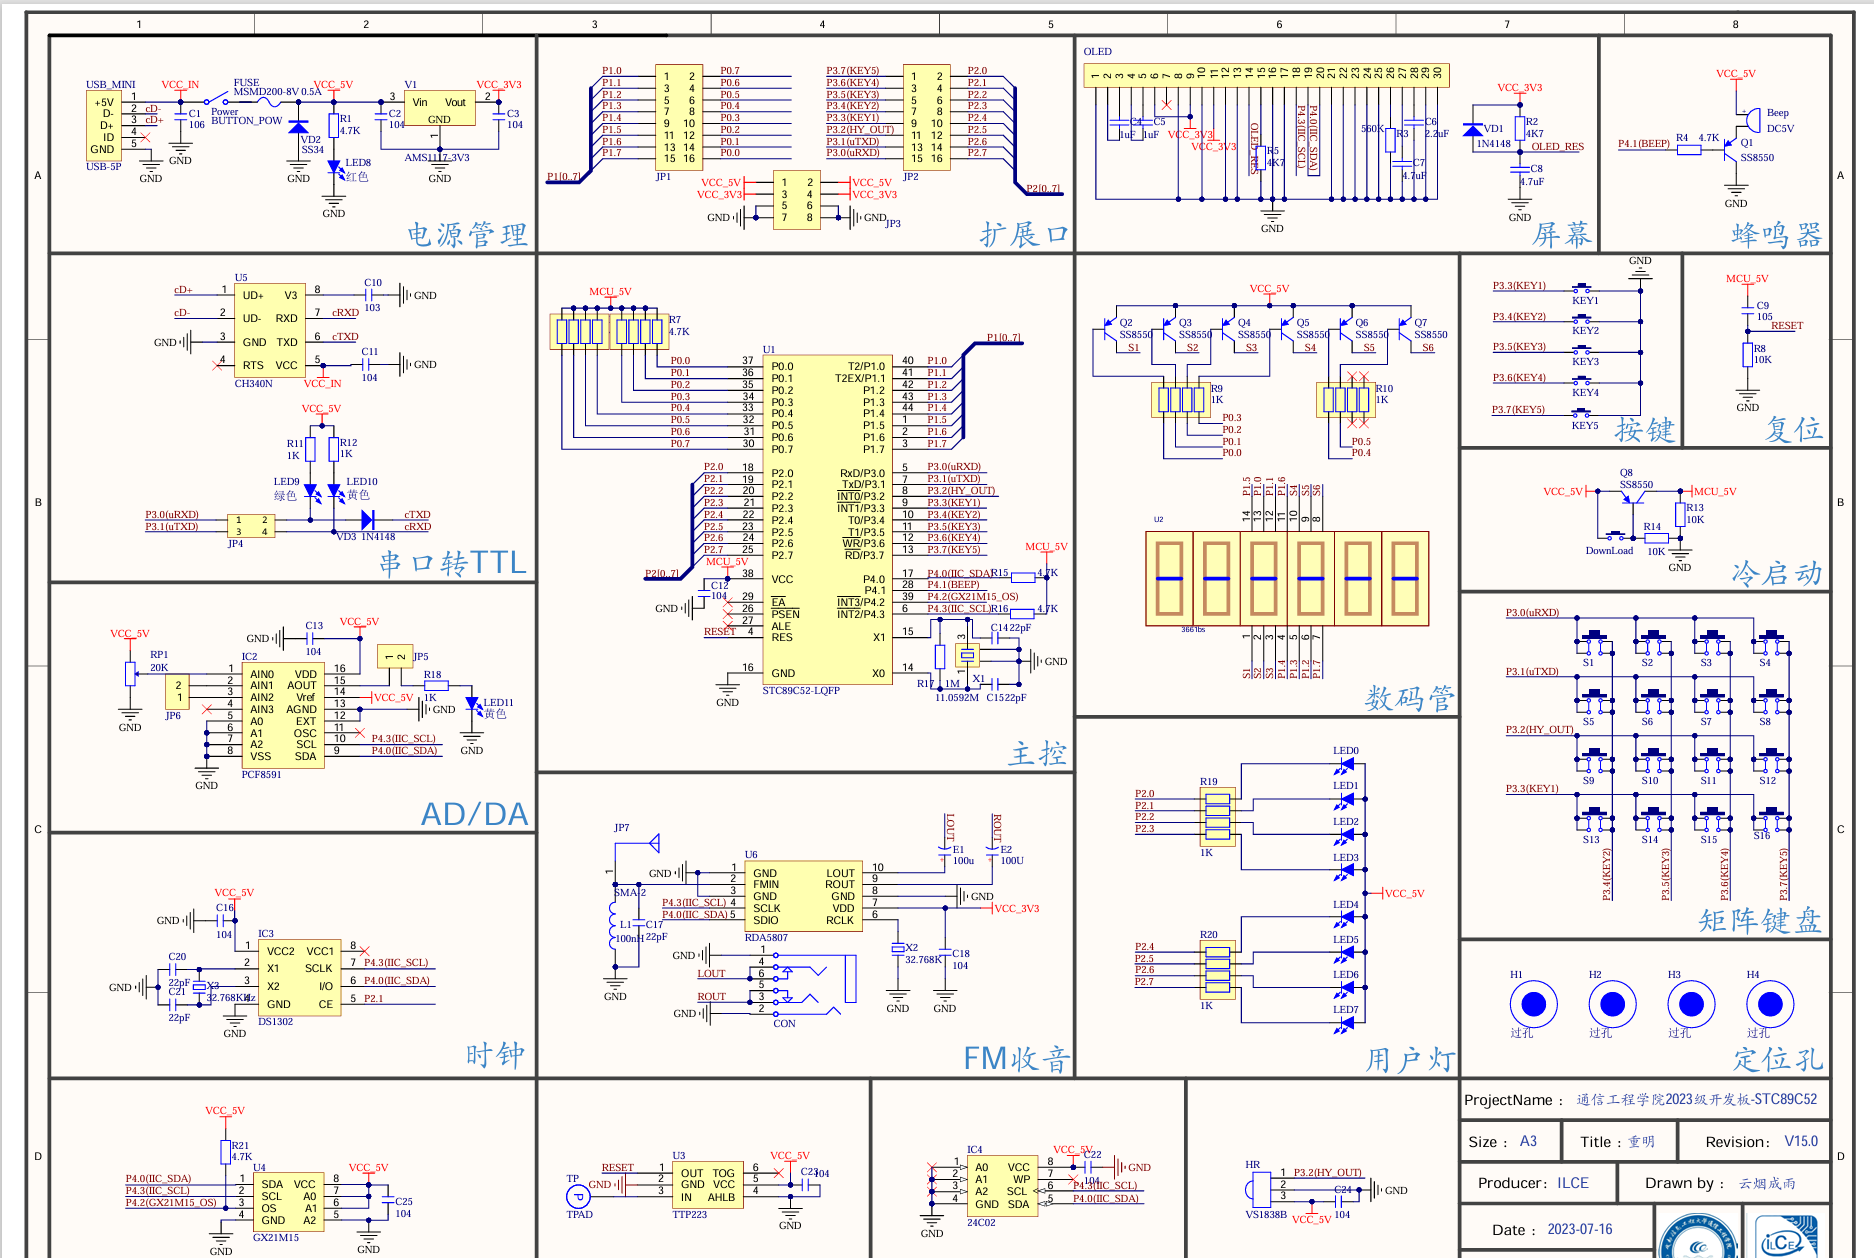Select the PCF8591 IC2 chip body

[x=282, y=715]
